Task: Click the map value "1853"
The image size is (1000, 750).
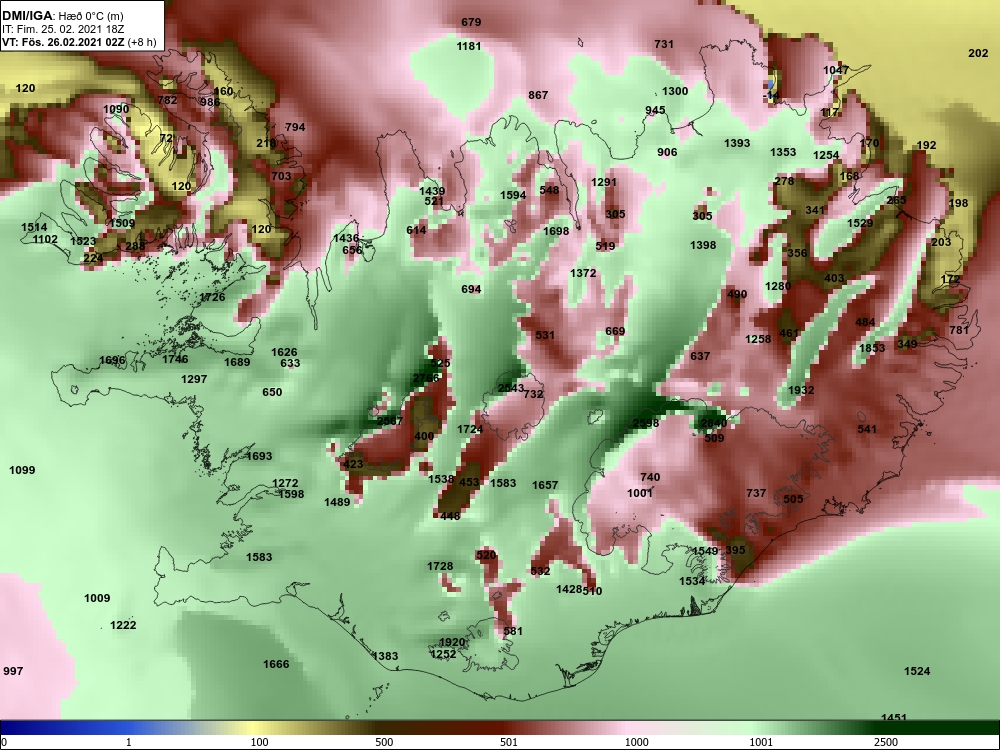Action: 872,348
